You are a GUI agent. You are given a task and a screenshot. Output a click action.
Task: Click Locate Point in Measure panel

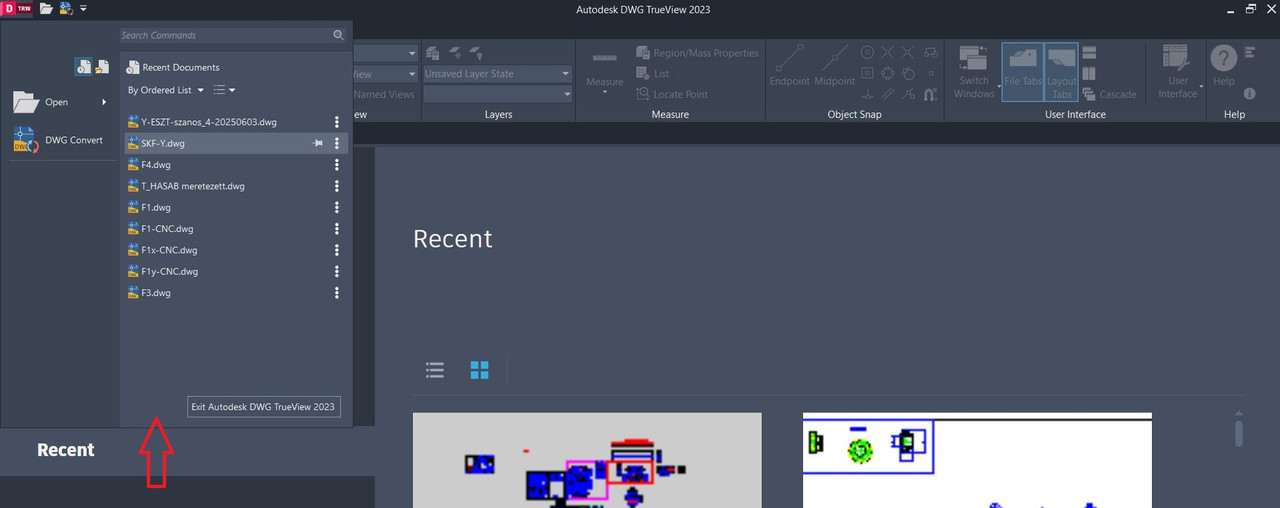tap(672, 94)
